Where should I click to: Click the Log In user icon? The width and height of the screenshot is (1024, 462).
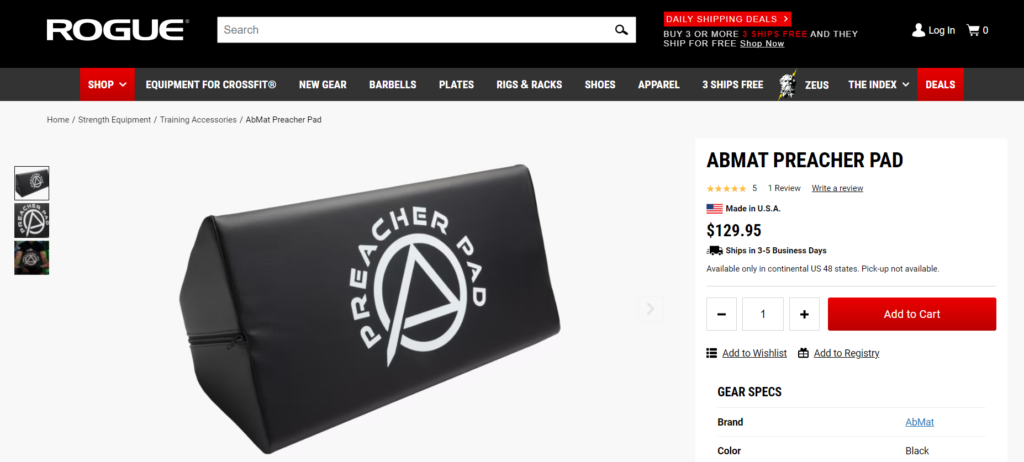918,30
